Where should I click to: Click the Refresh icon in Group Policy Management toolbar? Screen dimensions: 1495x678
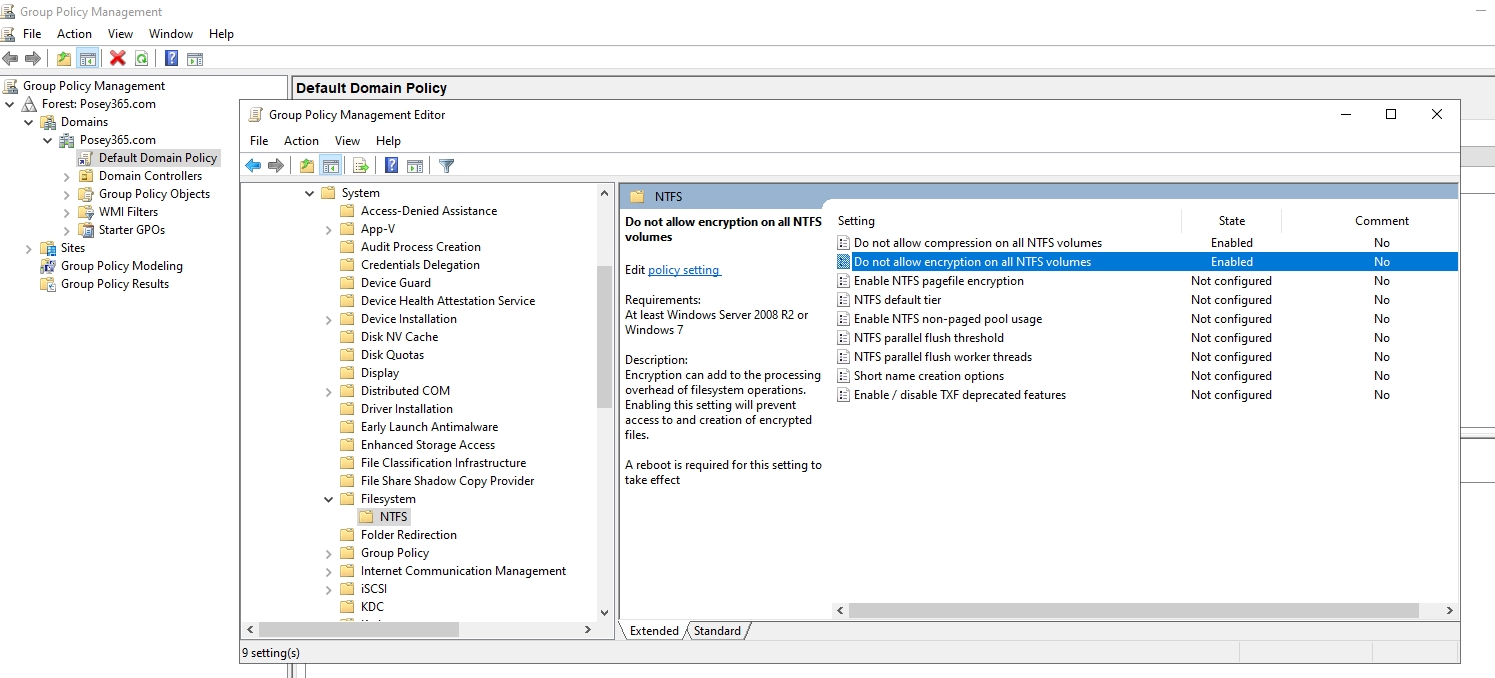(x=140, y=58)
